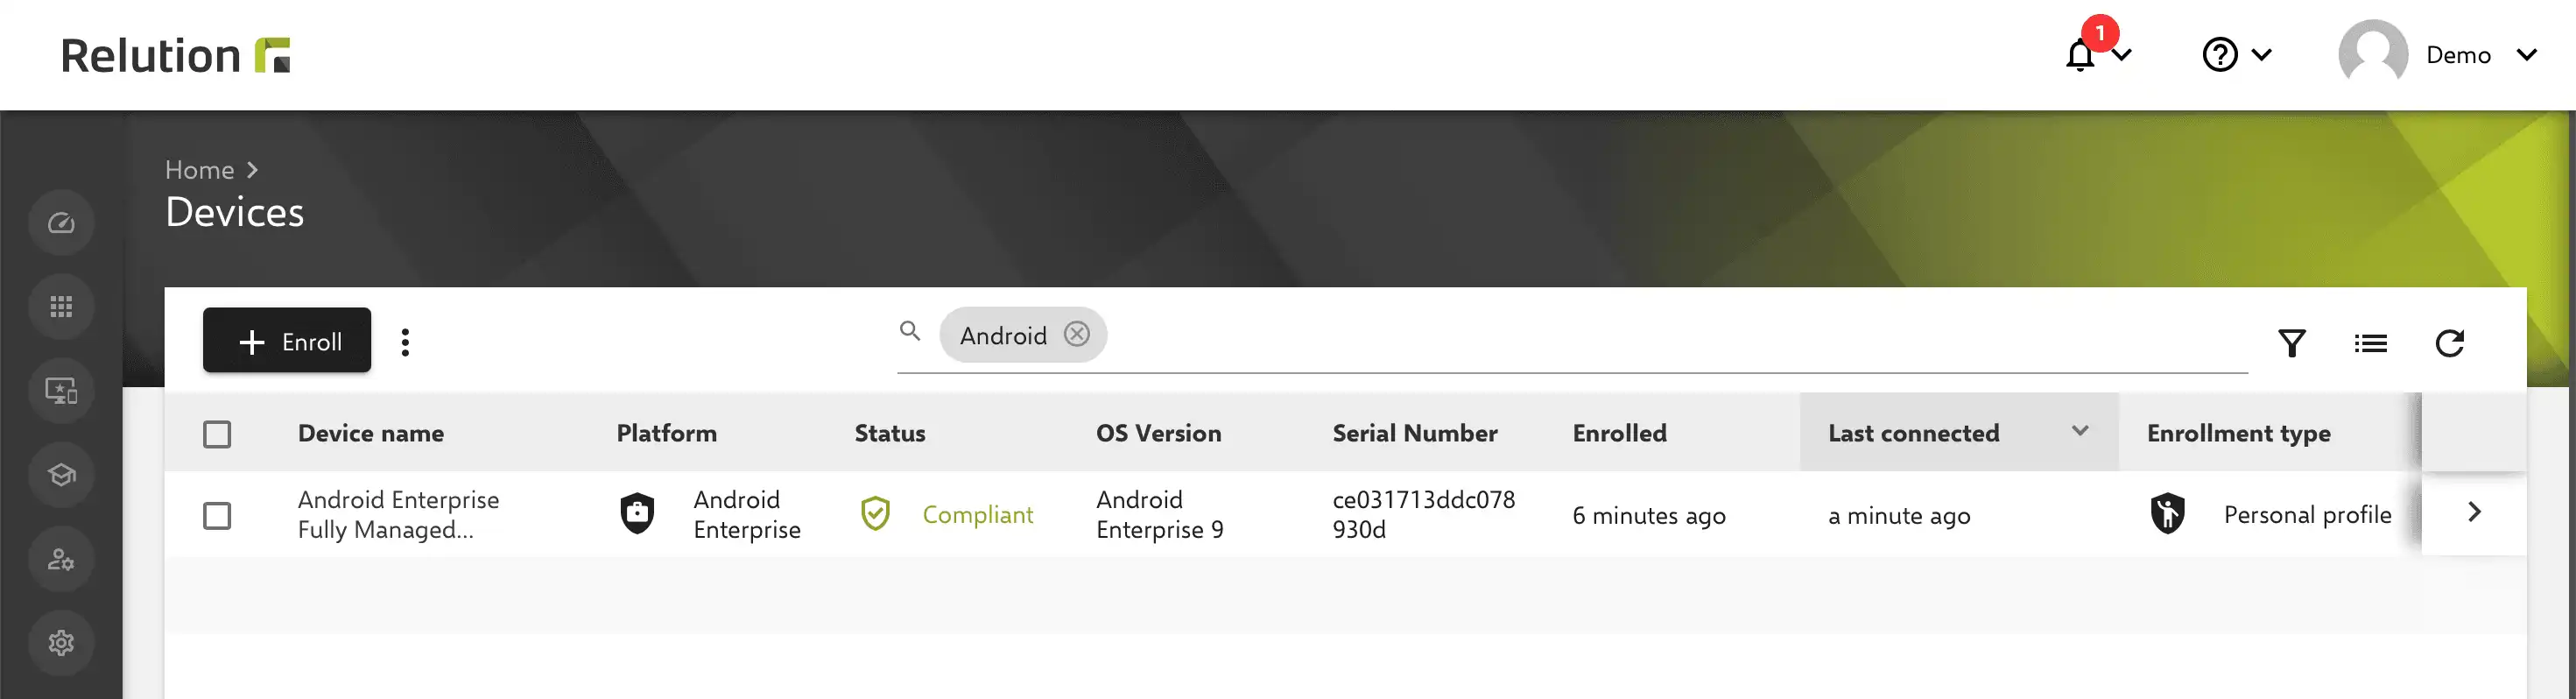2576x699 pixels.
Task: Expand the help question mark dropdown
Action: pyautogui.click(x=2237, y=54)
